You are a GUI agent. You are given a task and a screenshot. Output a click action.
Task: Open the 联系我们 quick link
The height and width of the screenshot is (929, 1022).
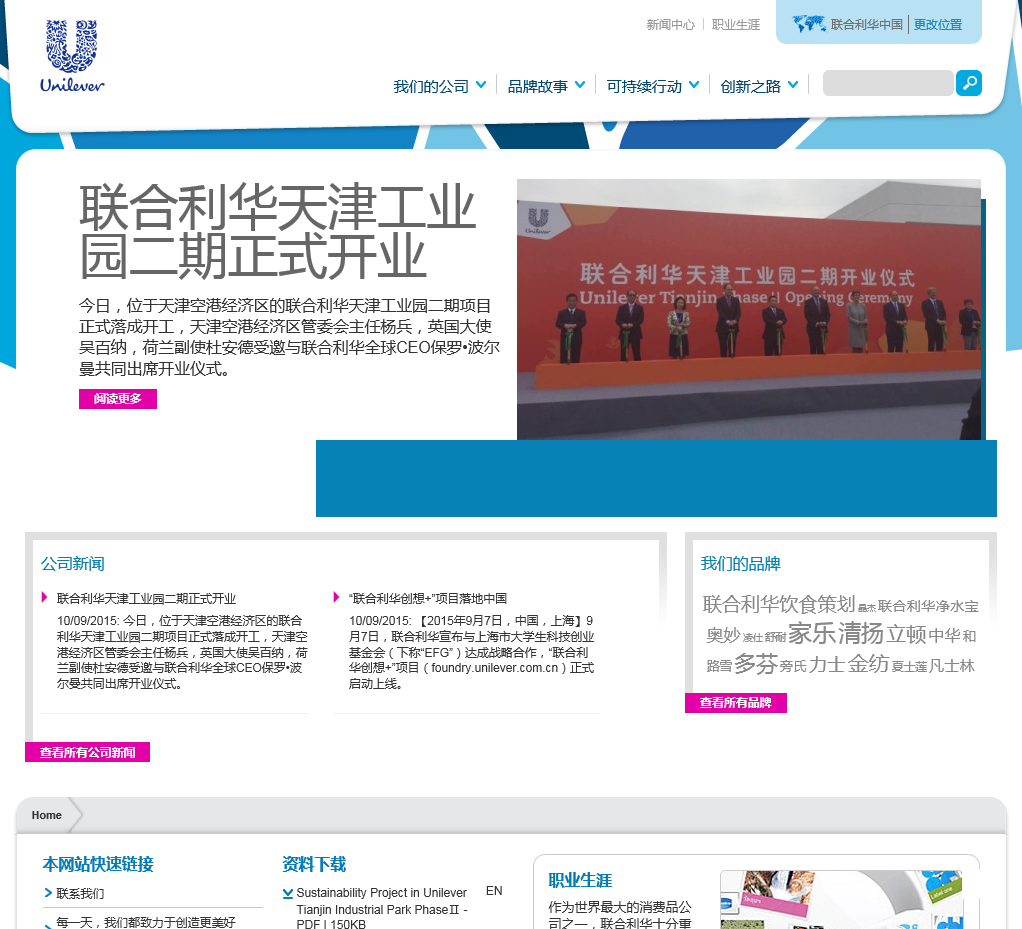pos(80,893)
